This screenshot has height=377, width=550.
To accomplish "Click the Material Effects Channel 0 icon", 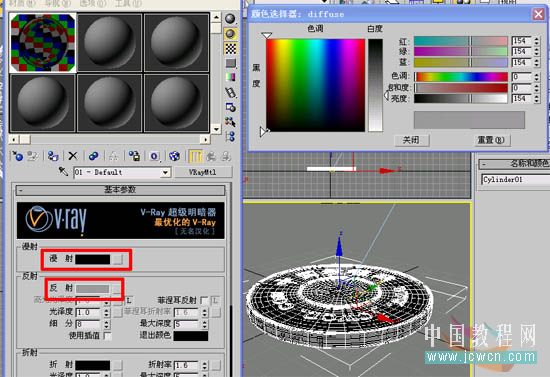I will point(154,156).
